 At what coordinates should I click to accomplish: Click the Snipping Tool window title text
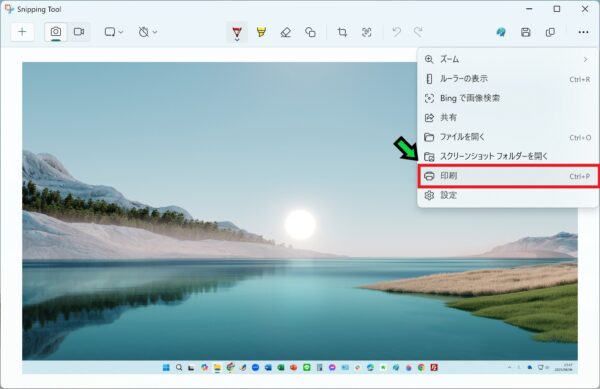click(x=39, y=9)
